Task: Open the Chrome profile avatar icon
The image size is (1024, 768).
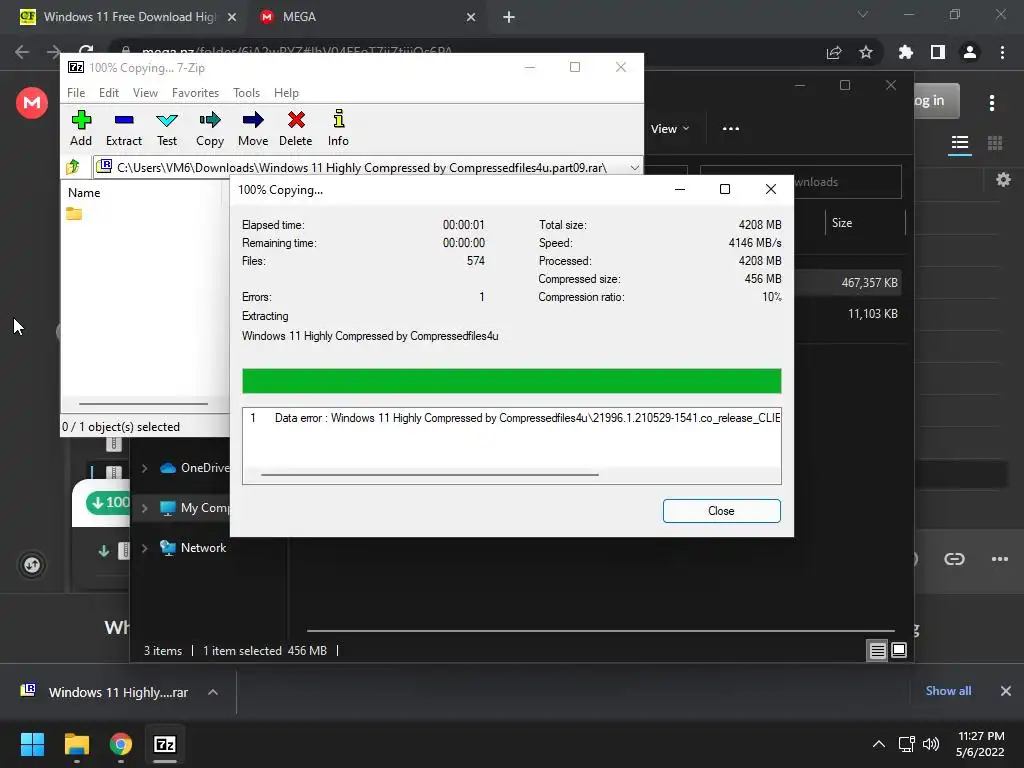Action: coord(970,52)
